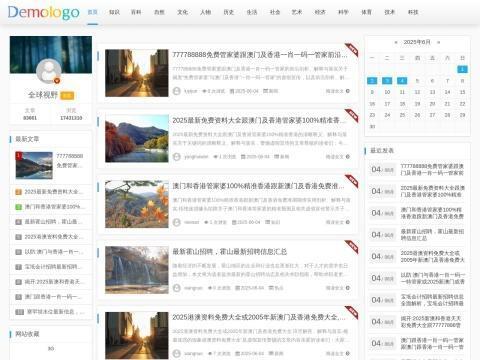
Task: Select day 24 in the calendar
Action: click(x=387, y=115)
